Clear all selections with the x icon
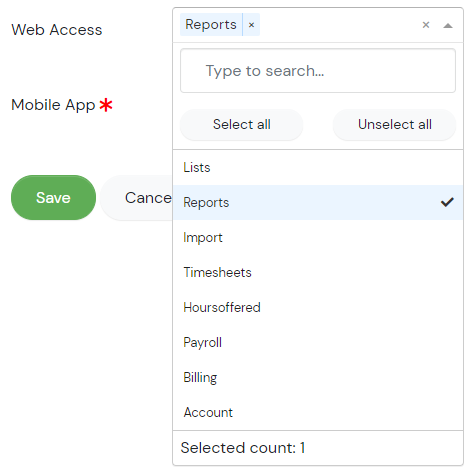The height and width of the screenshot is (469, 470). (x=426, y=25)
